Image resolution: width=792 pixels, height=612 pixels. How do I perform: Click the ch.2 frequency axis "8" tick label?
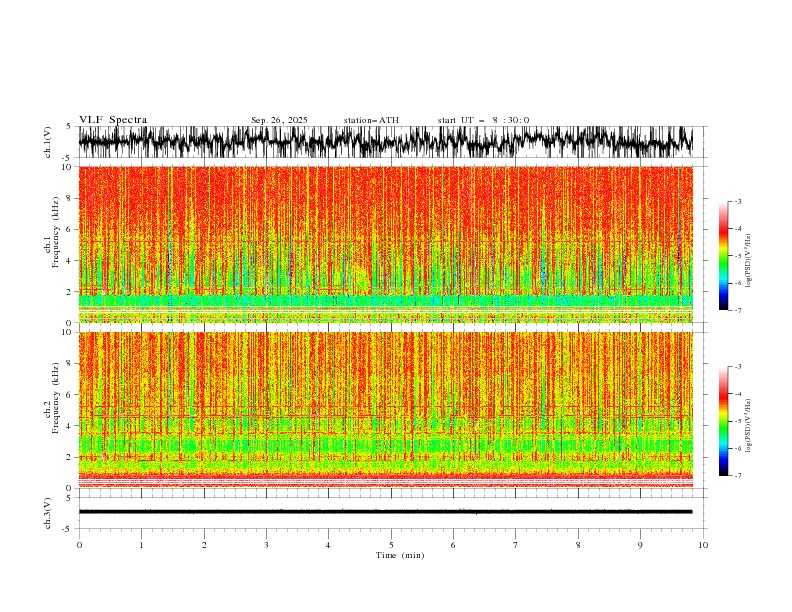(70, 364)
